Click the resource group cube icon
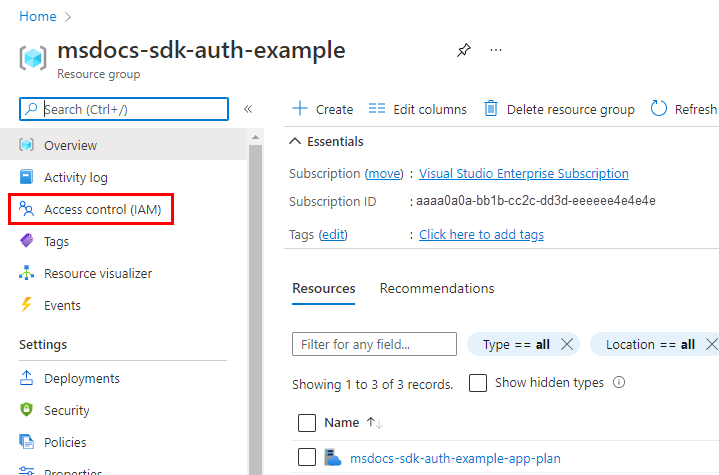Image resolution: width=719 pixels, height=475 pixels. (x=33, y=58)
